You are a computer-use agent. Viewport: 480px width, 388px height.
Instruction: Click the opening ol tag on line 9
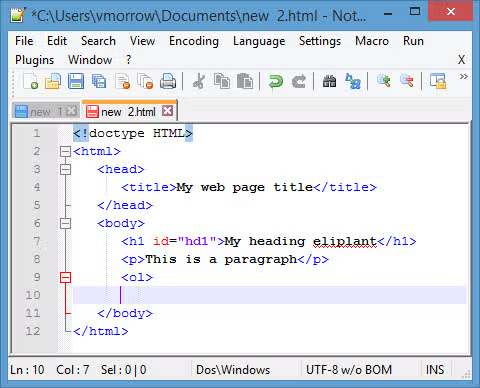click(137, 277)
